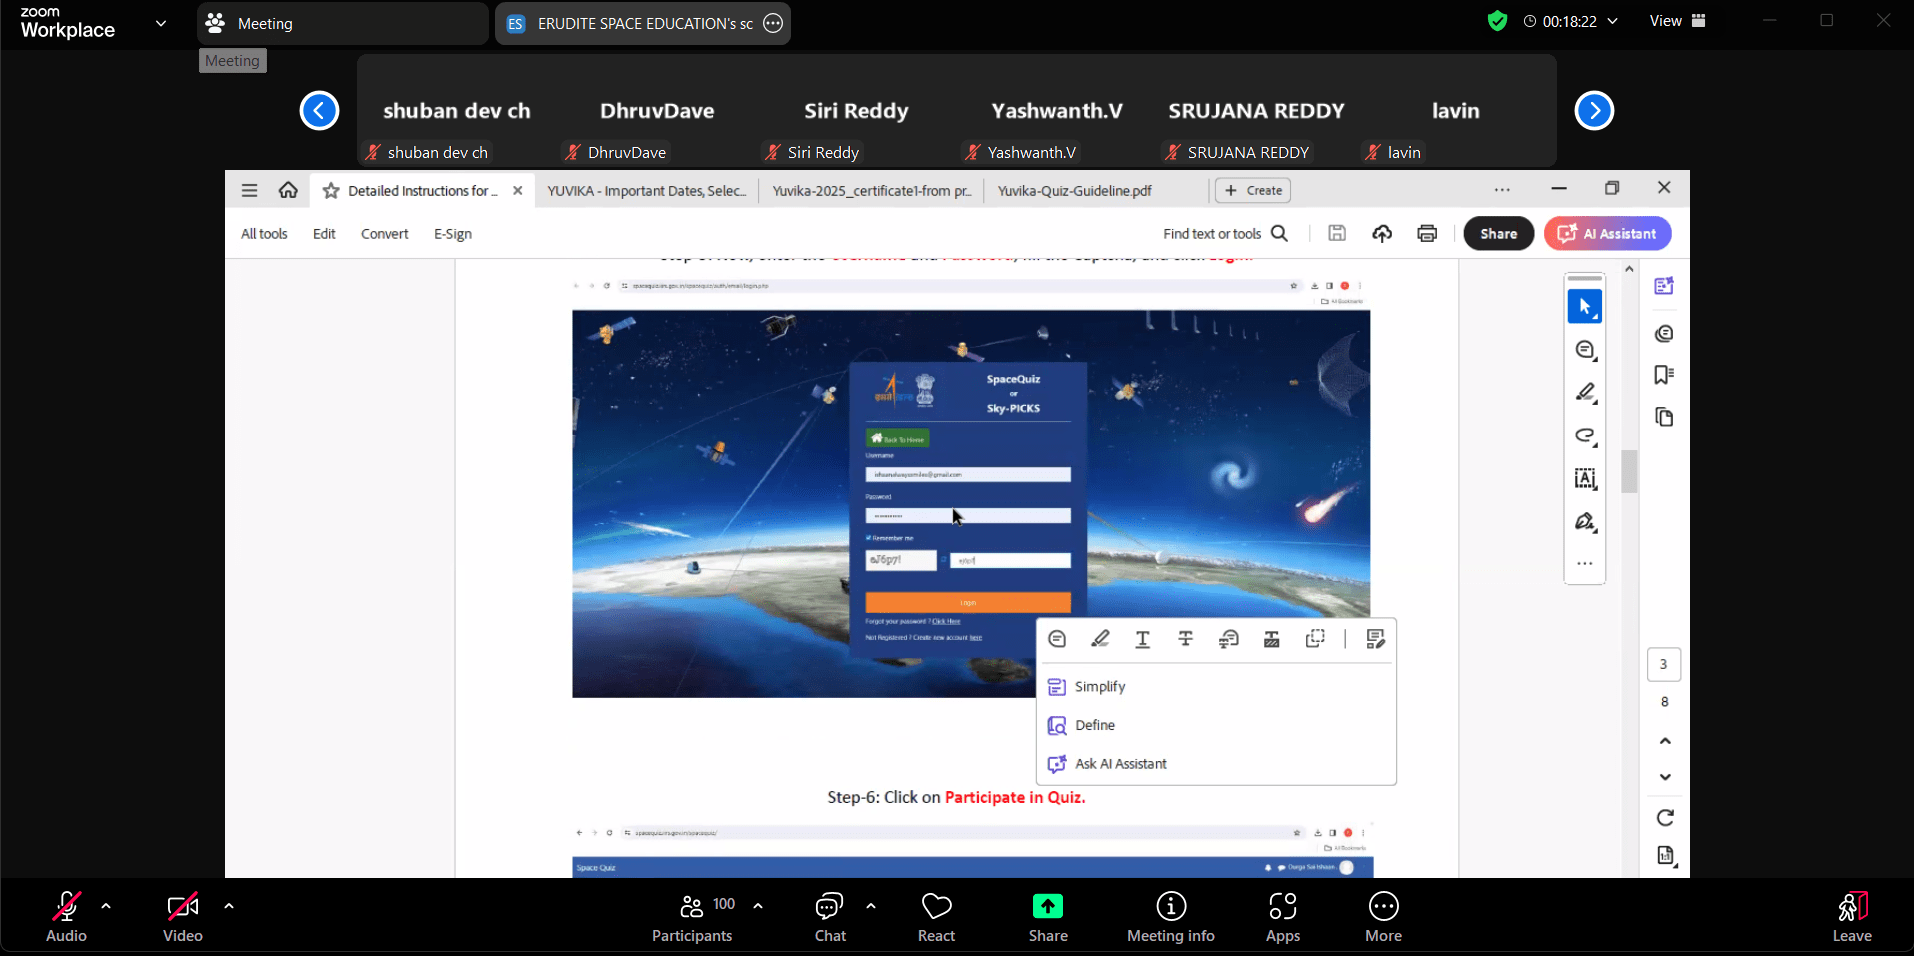The image size is (1914, 956).
Task: Expand audio options arrow next to Audio
Action: [x=106, y=906]
